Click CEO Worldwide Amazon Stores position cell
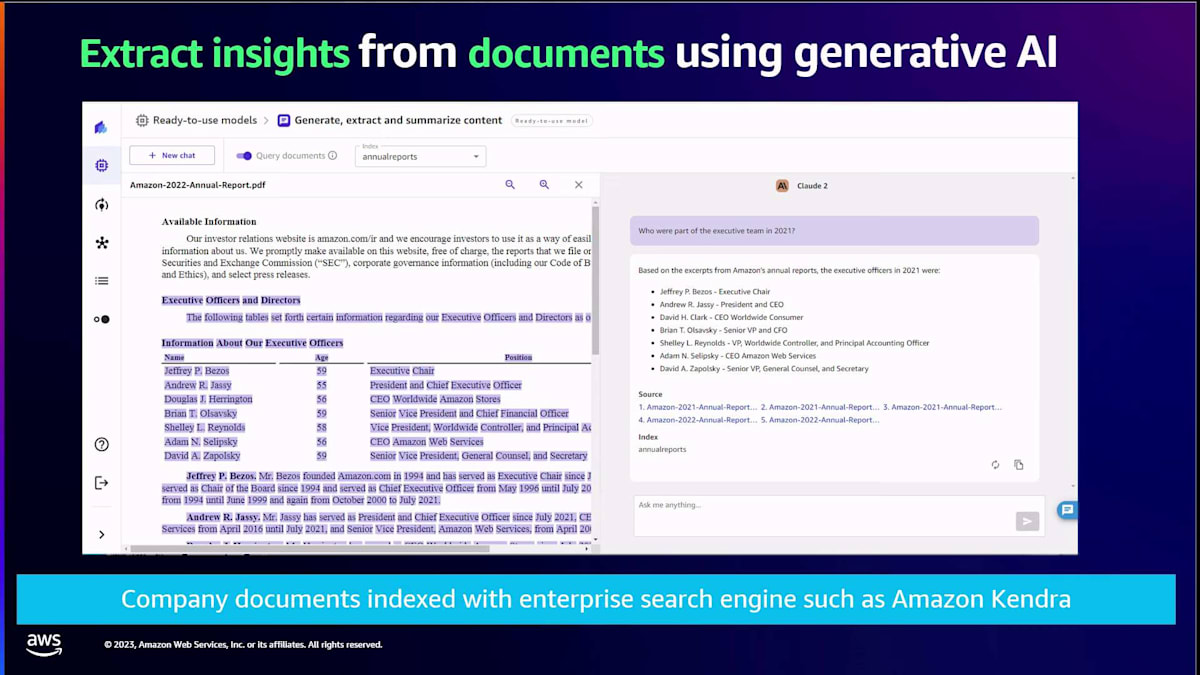The image size is (1200, 675). coord(435,399)
